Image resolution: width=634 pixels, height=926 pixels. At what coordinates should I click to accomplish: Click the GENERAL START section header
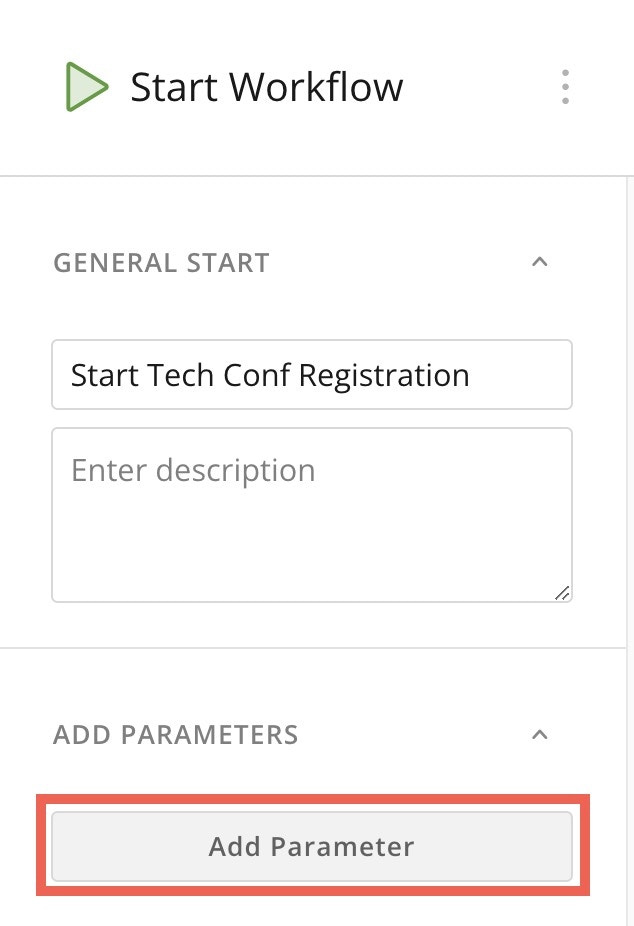(161, 263)
